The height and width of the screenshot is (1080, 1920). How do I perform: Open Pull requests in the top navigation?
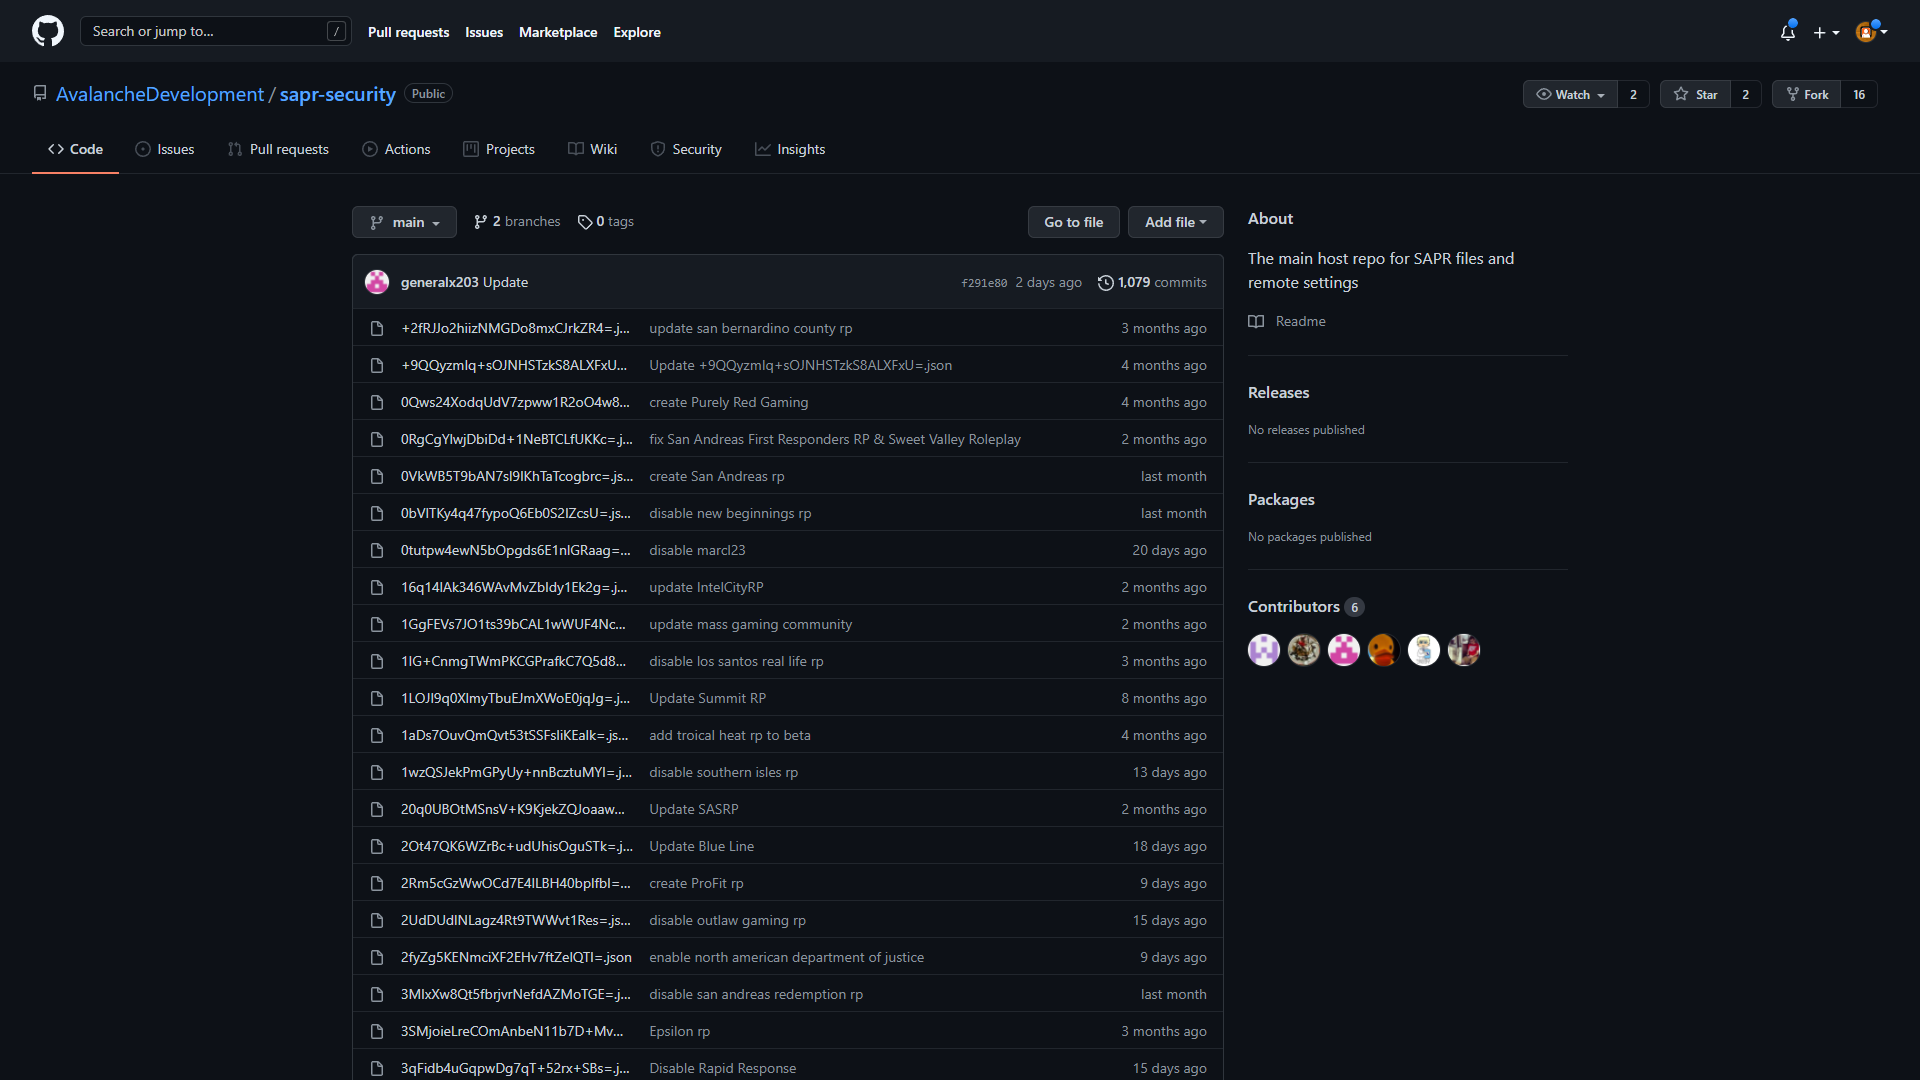pyautogui.click(x=408, y=32)
